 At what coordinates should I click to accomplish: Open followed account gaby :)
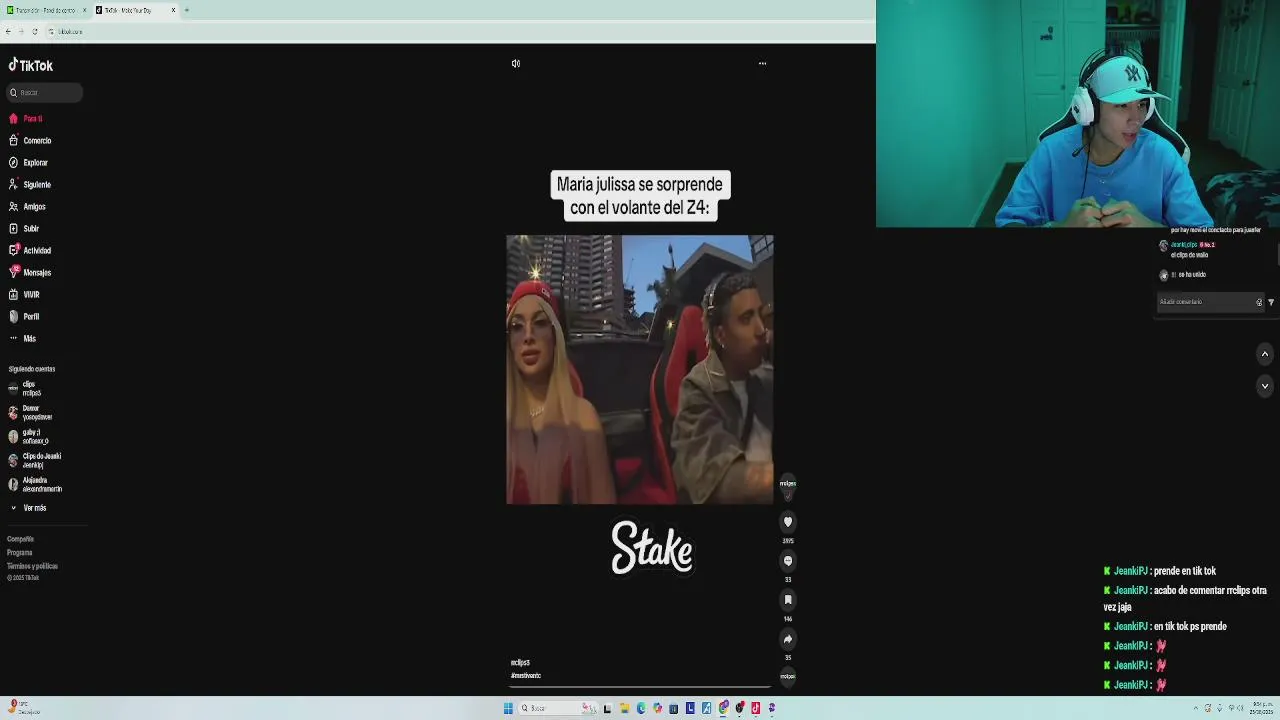28,436
